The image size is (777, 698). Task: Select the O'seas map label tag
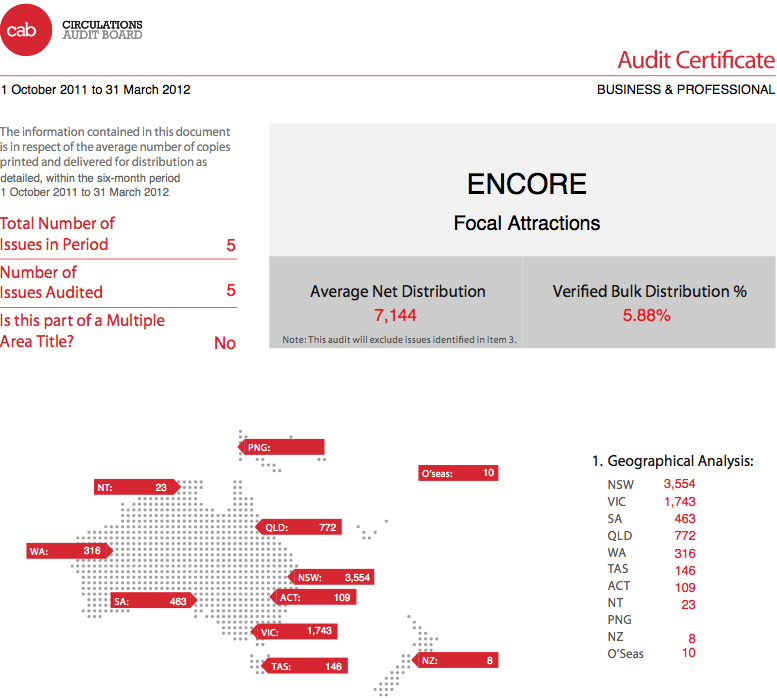click(458, 473)
